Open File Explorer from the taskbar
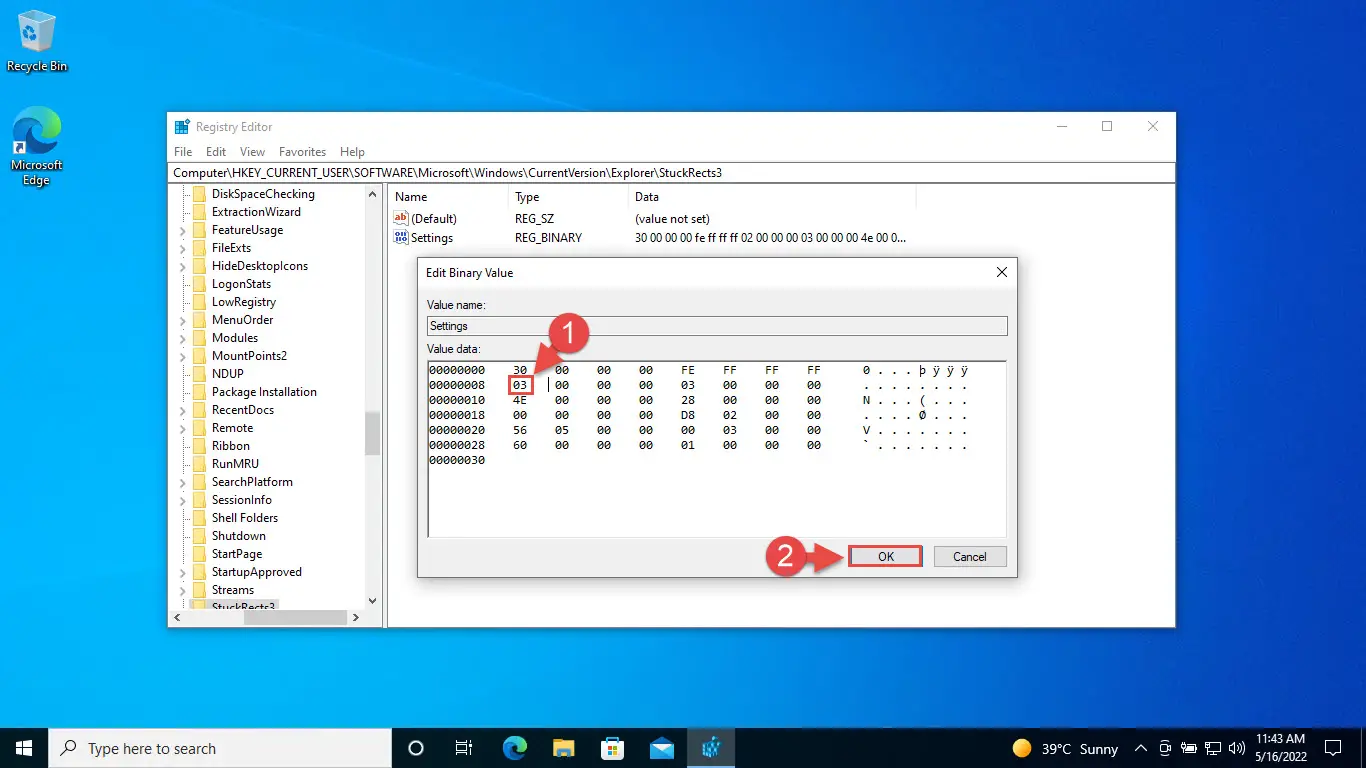Viewport: 1366px width, 768px height. pyautogui.click(x=564, y=748)
